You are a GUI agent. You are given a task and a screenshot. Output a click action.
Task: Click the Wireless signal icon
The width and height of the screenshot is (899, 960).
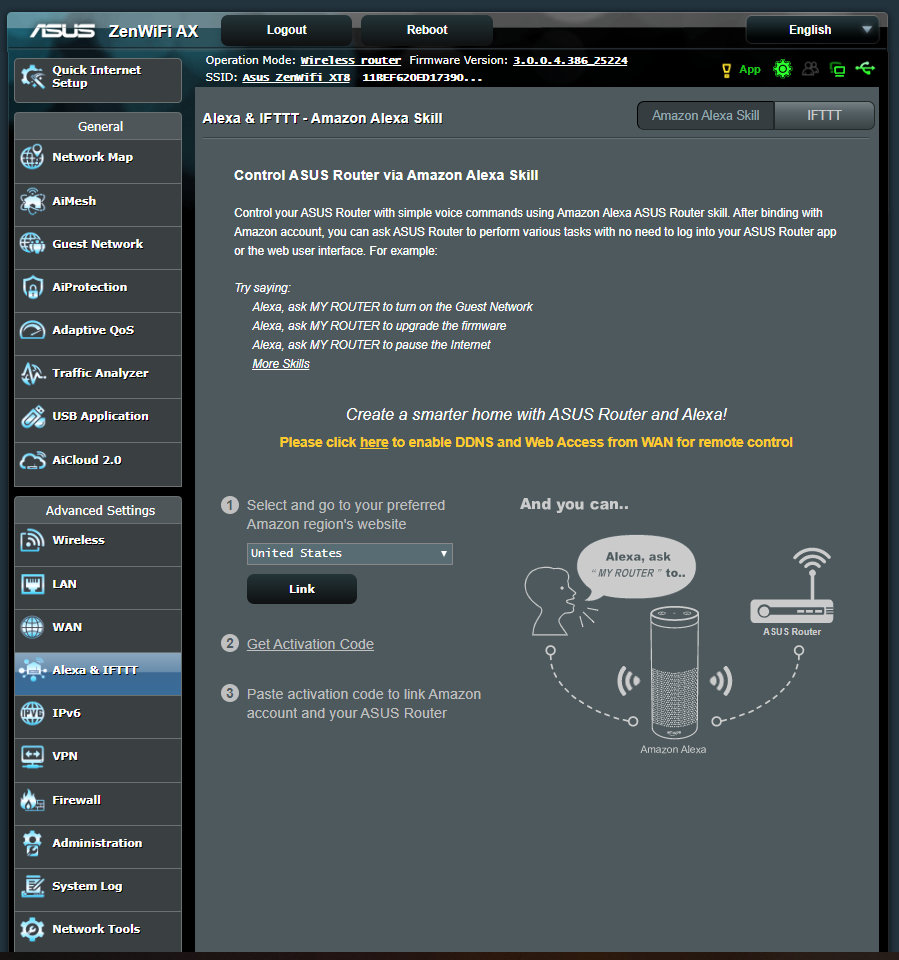point(32,540)
